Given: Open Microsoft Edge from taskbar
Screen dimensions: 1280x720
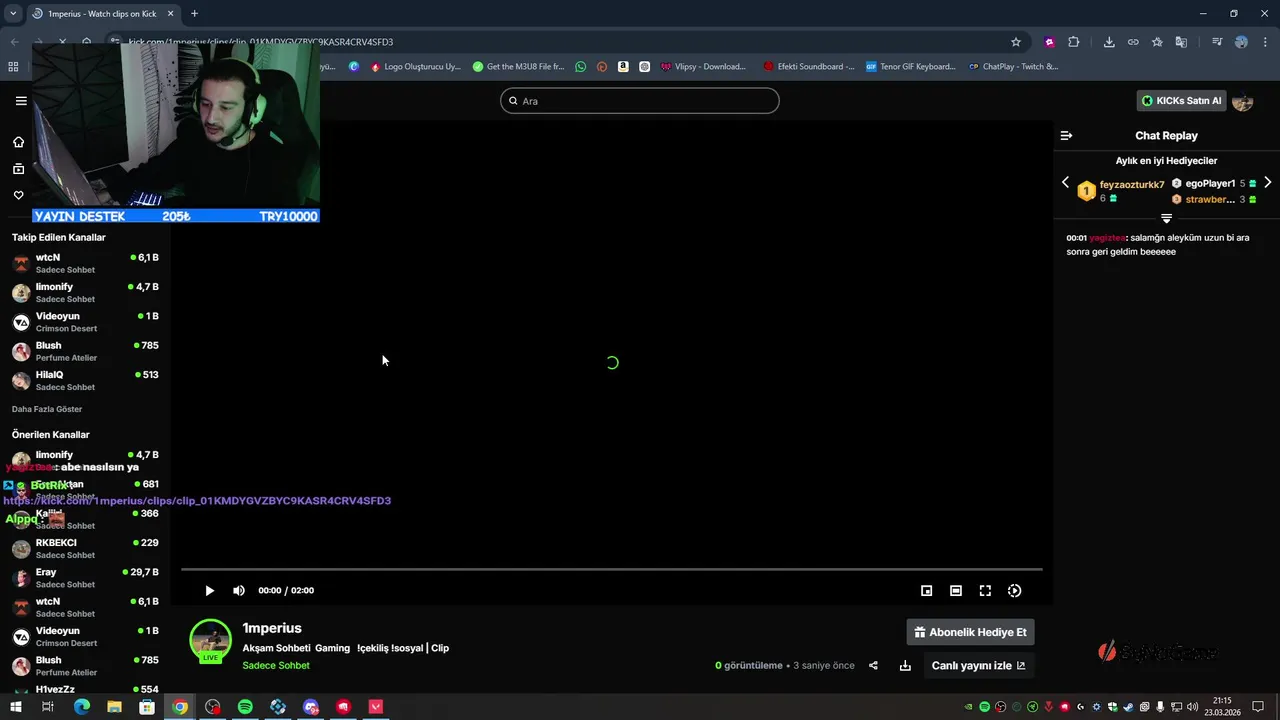Looking at the screenshot, I should point(81,707).
